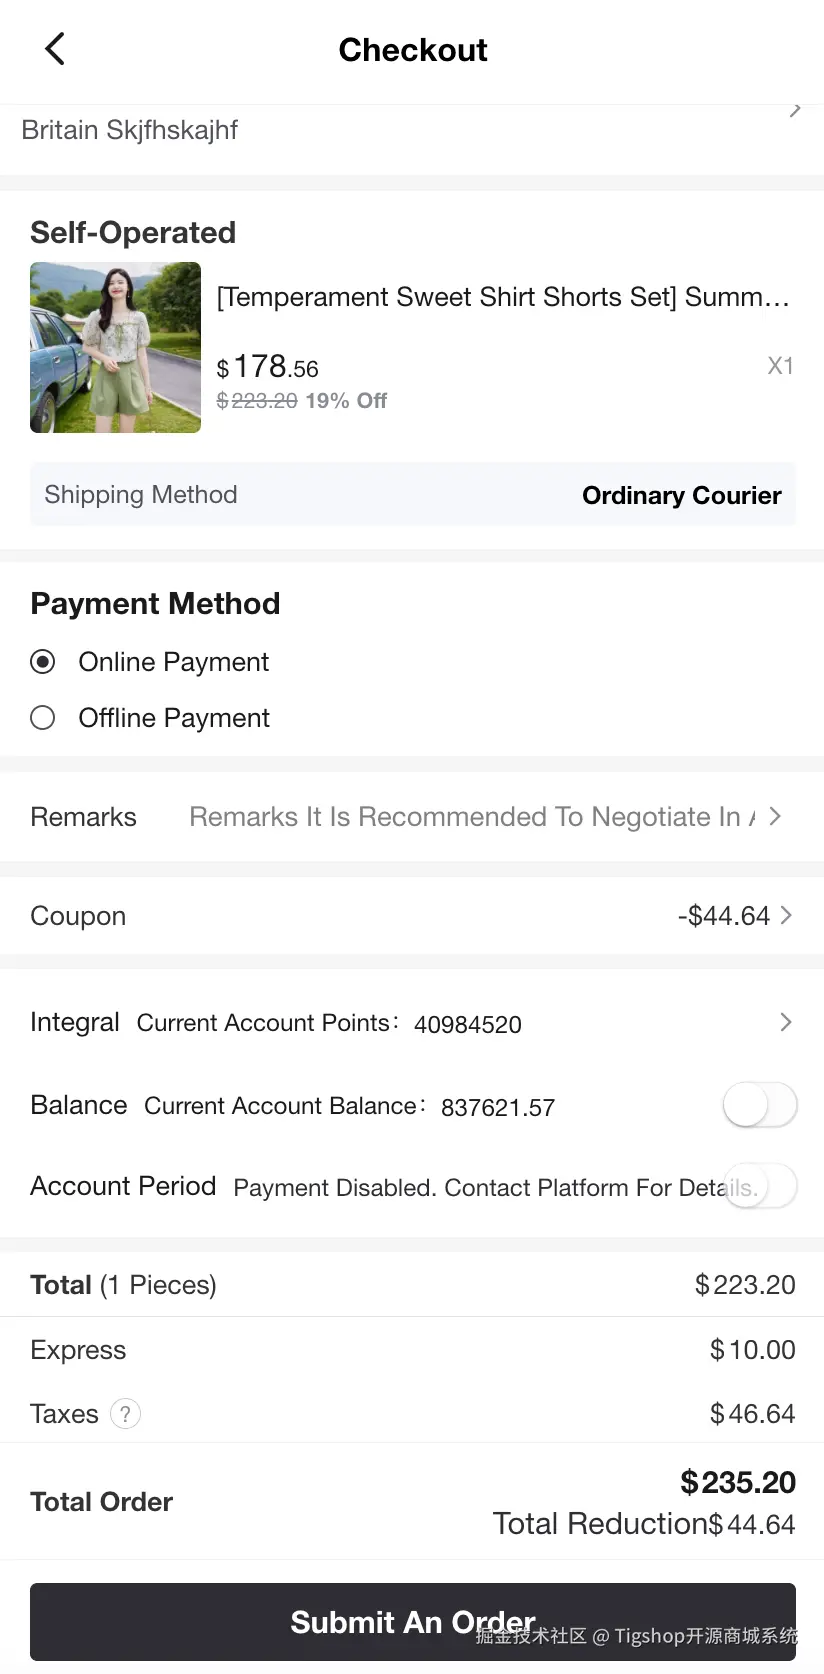Tap the Checkout page title
Screen dimensions: 824x1674
point(412,50)
